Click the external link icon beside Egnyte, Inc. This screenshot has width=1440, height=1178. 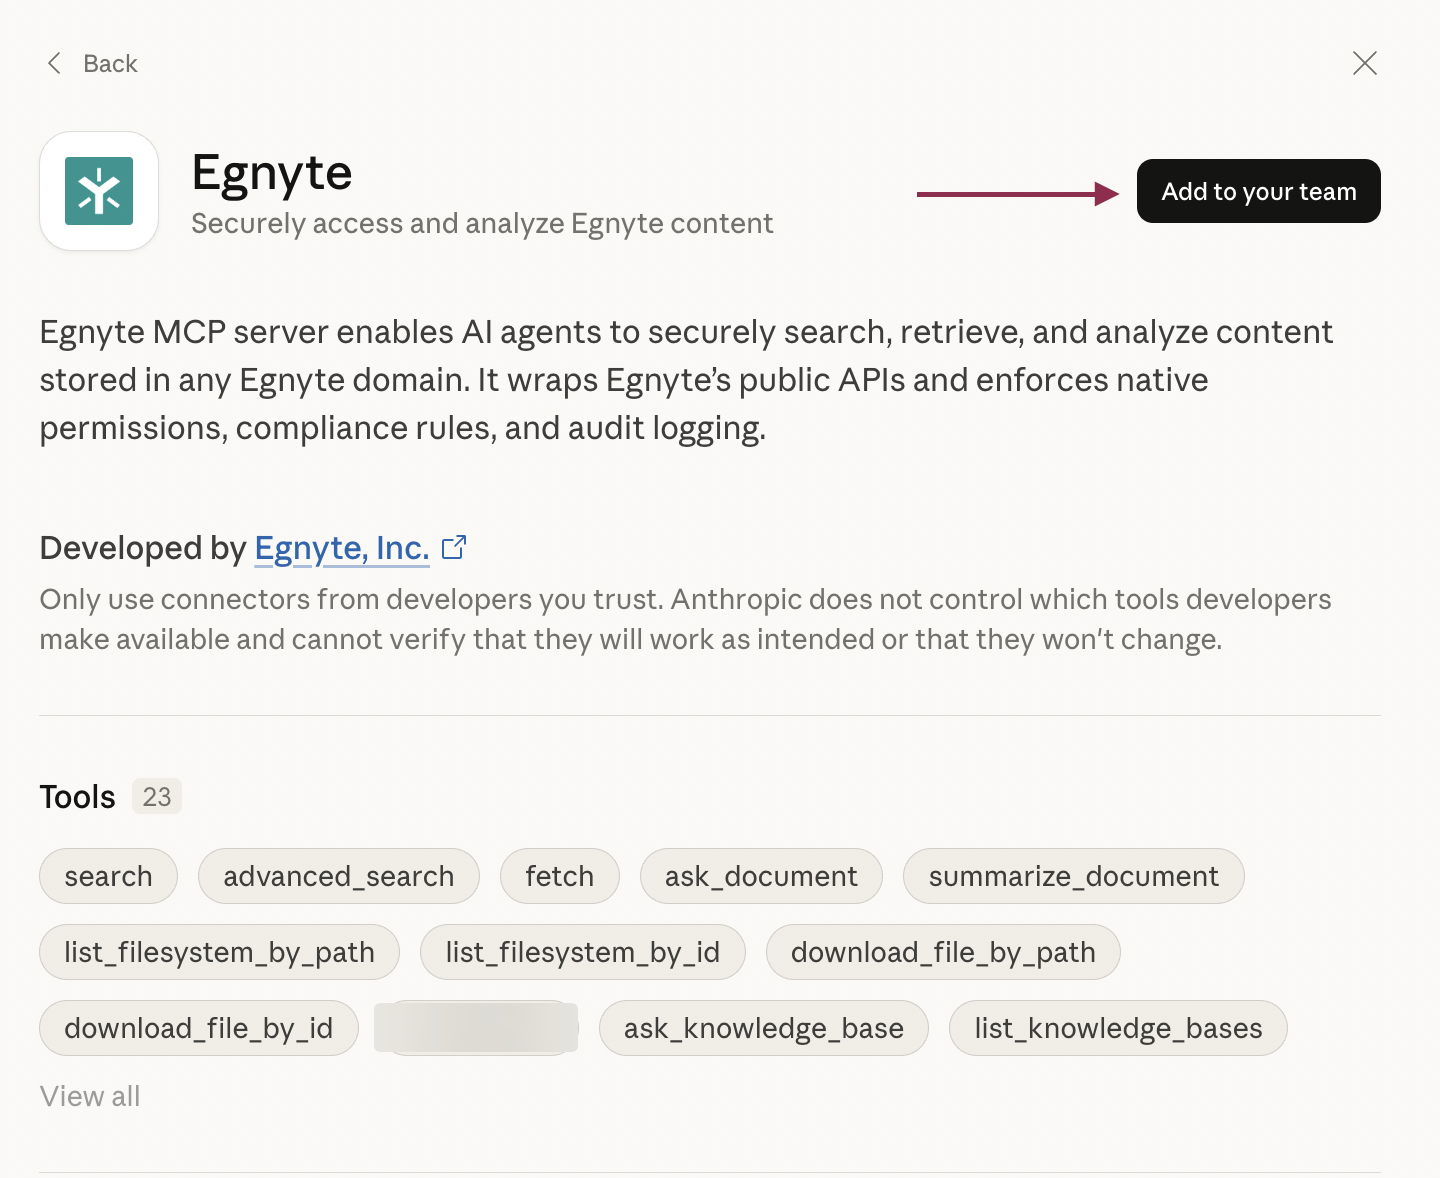pyautogui.click(x=454, y=547)
